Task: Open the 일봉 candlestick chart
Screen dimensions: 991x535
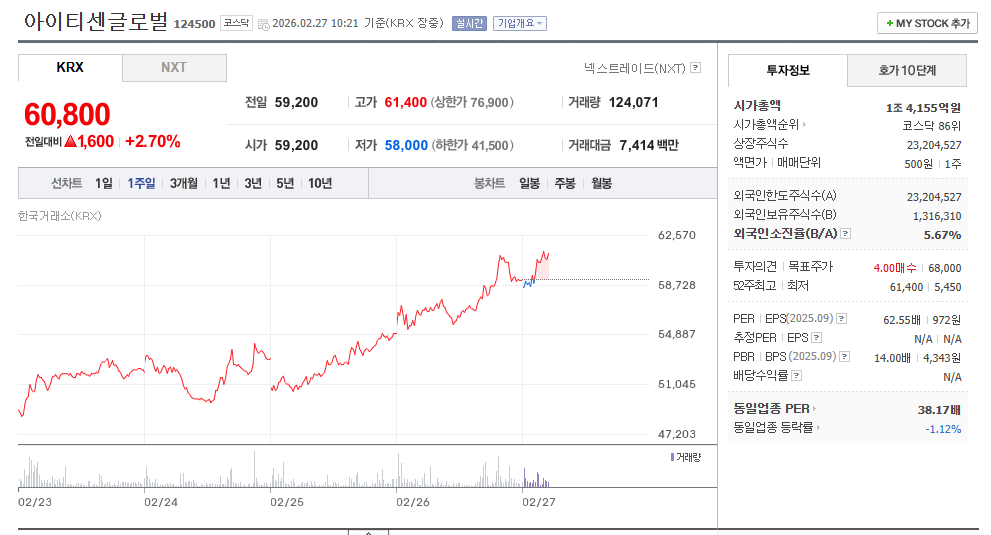Action: point(530,183)
